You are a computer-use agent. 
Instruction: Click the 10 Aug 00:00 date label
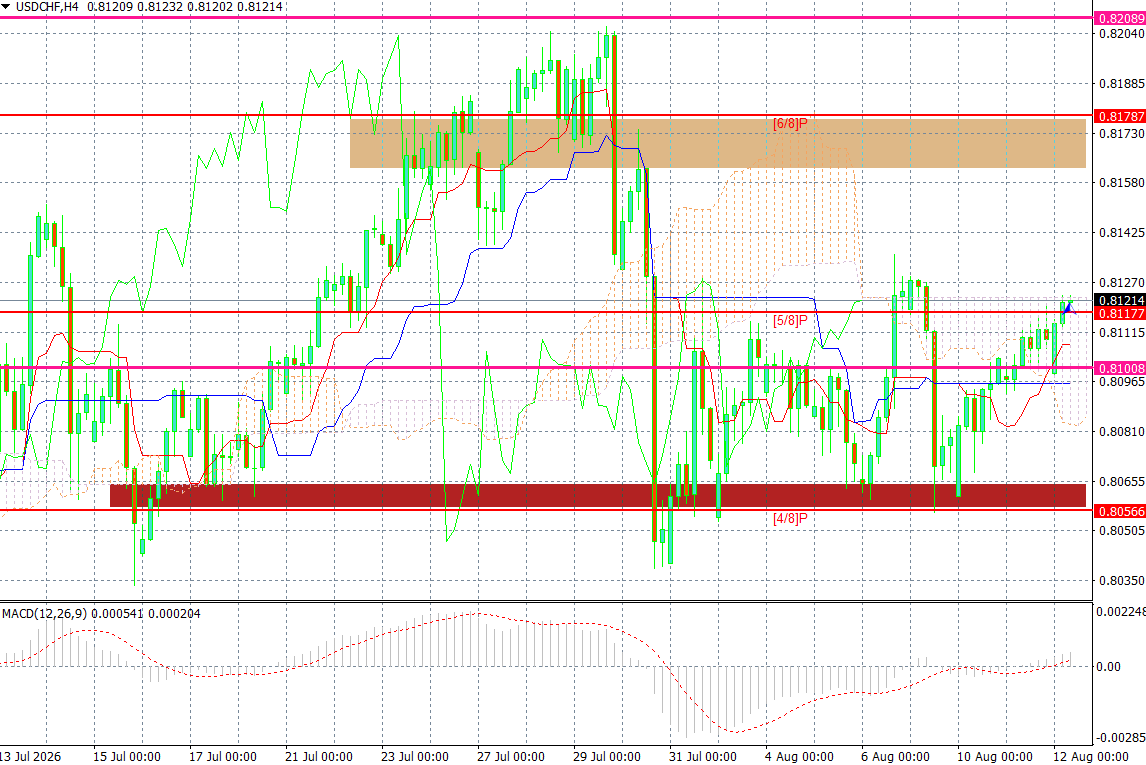coord(995,756)
